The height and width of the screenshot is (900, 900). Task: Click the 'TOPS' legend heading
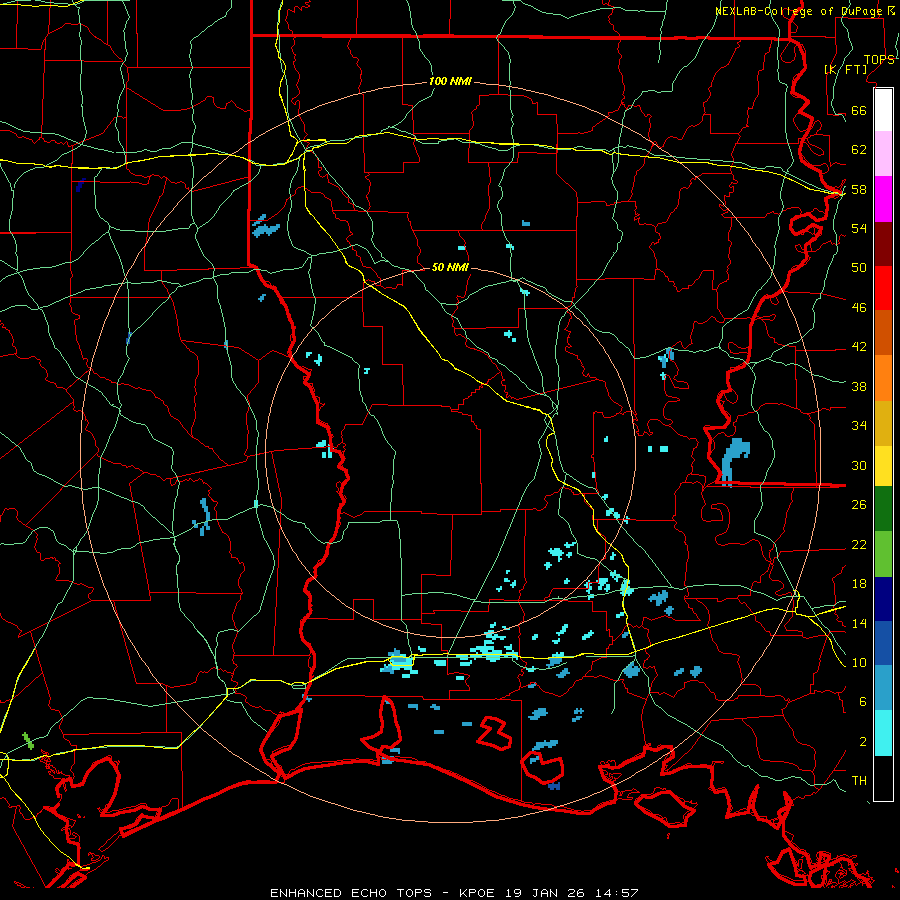coord(879,60)
